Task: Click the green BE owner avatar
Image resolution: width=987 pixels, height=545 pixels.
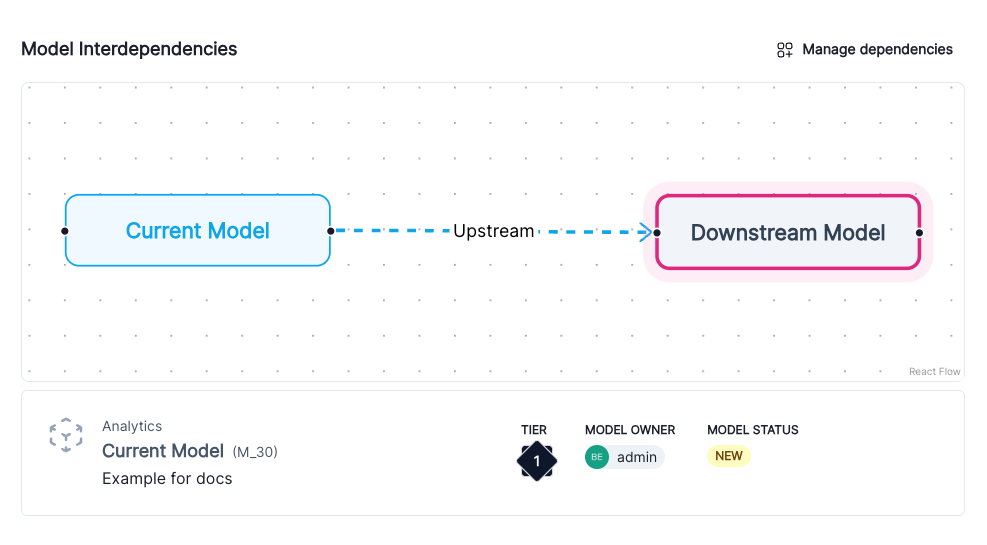Action: coord(597,457)
